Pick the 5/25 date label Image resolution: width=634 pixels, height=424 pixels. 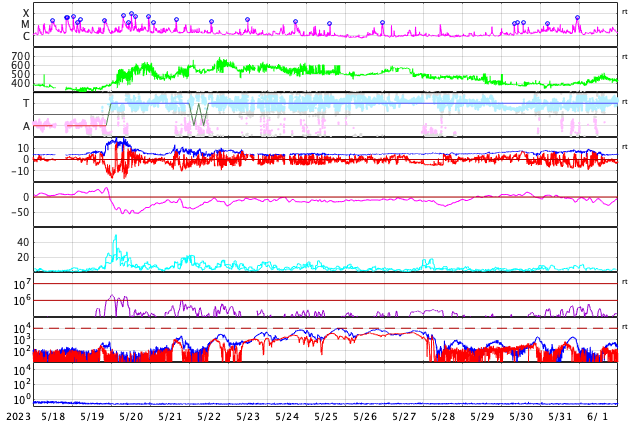tap(326, 416)
